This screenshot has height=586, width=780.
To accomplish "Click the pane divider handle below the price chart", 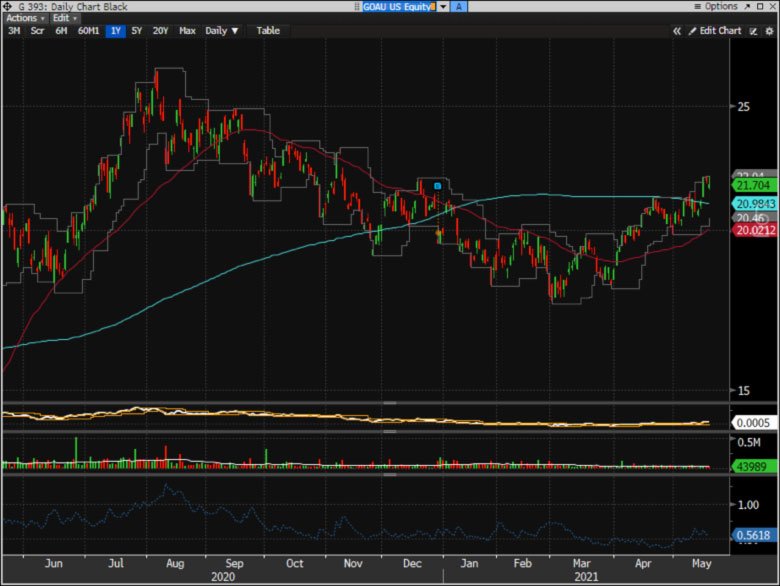I will click(390, 403).
